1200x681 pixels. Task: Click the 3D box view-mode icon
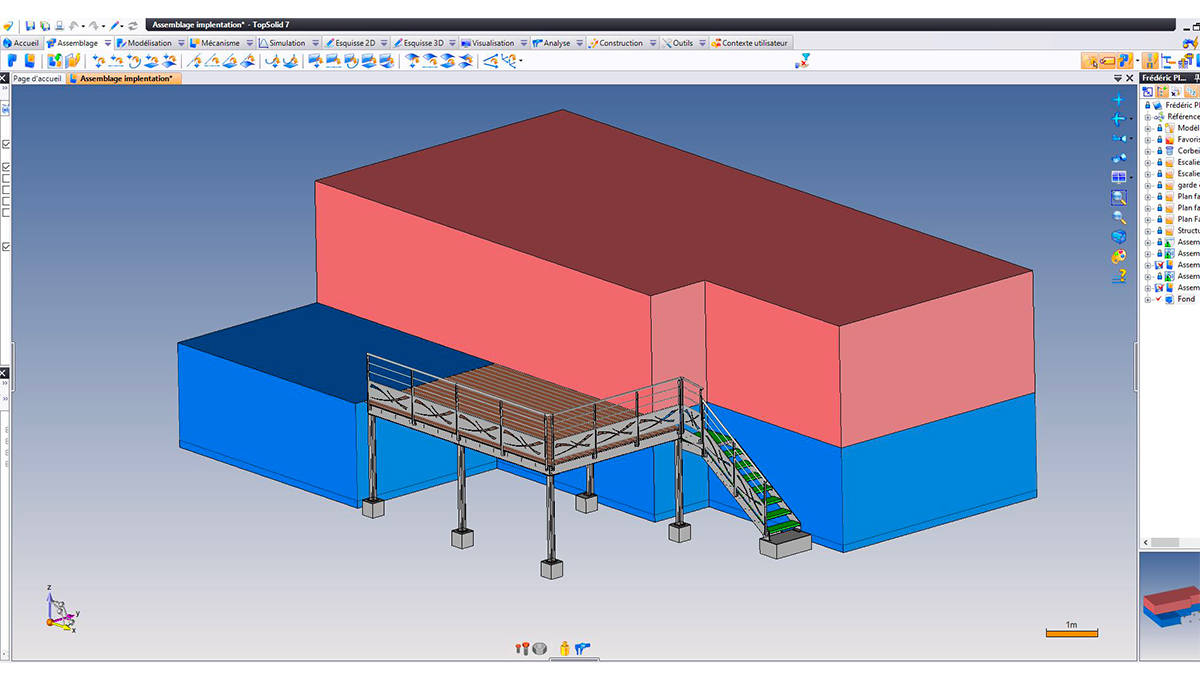coord(1118,237)
